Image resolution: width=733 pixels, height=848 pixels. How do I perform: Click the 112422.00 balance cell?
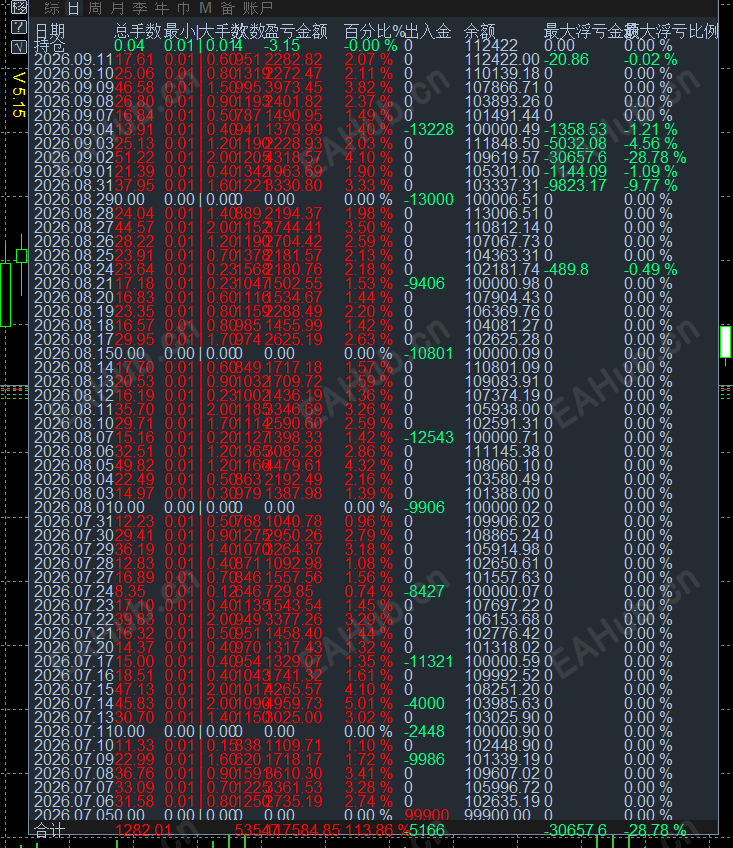click(503, 59)
